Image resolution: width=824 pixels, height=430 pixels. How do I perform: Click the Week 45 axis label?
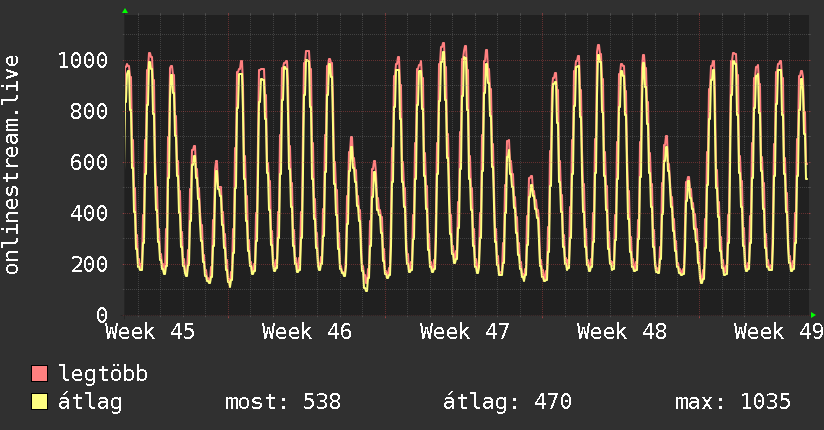tap(150, 331)
